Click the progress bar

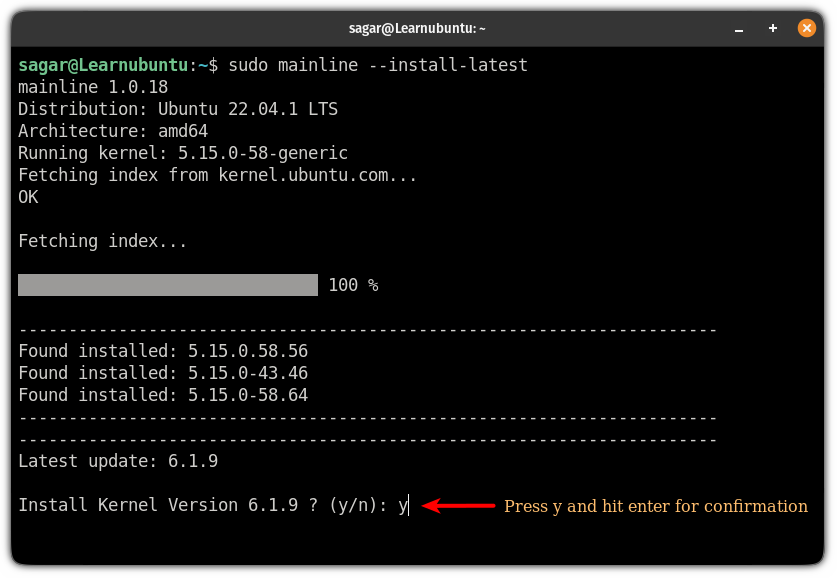[167, 284]
